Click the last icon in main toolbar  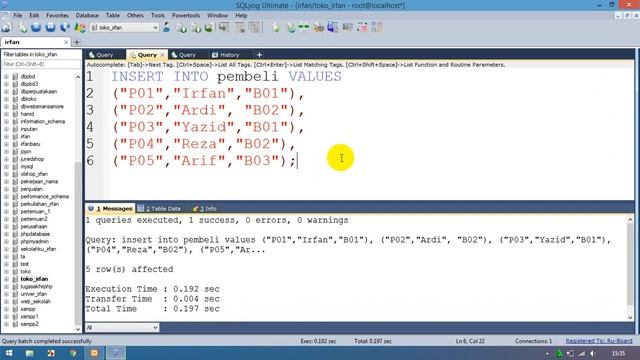coord(377,27)
